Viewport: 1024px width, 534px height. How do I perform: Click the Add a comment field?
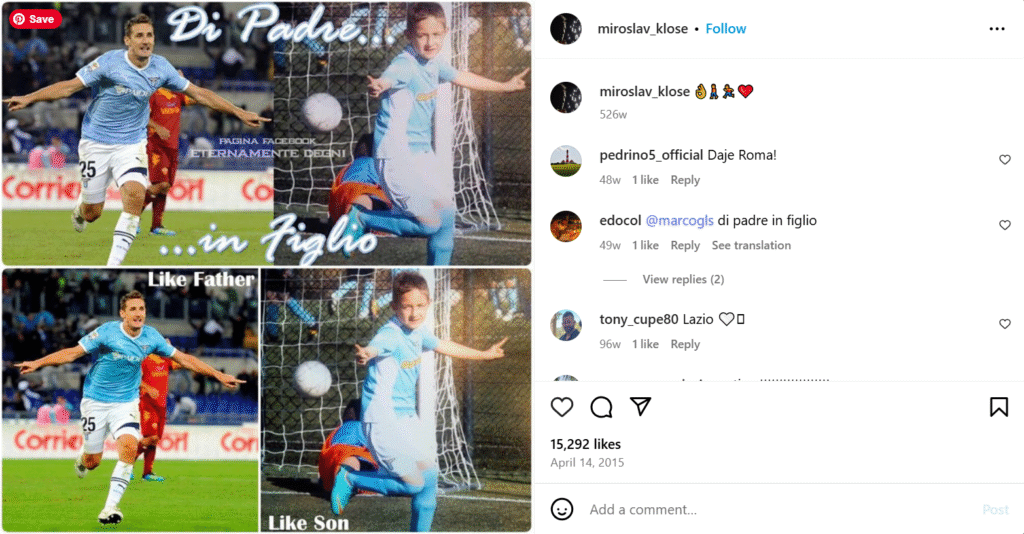(x=780, y=509)
